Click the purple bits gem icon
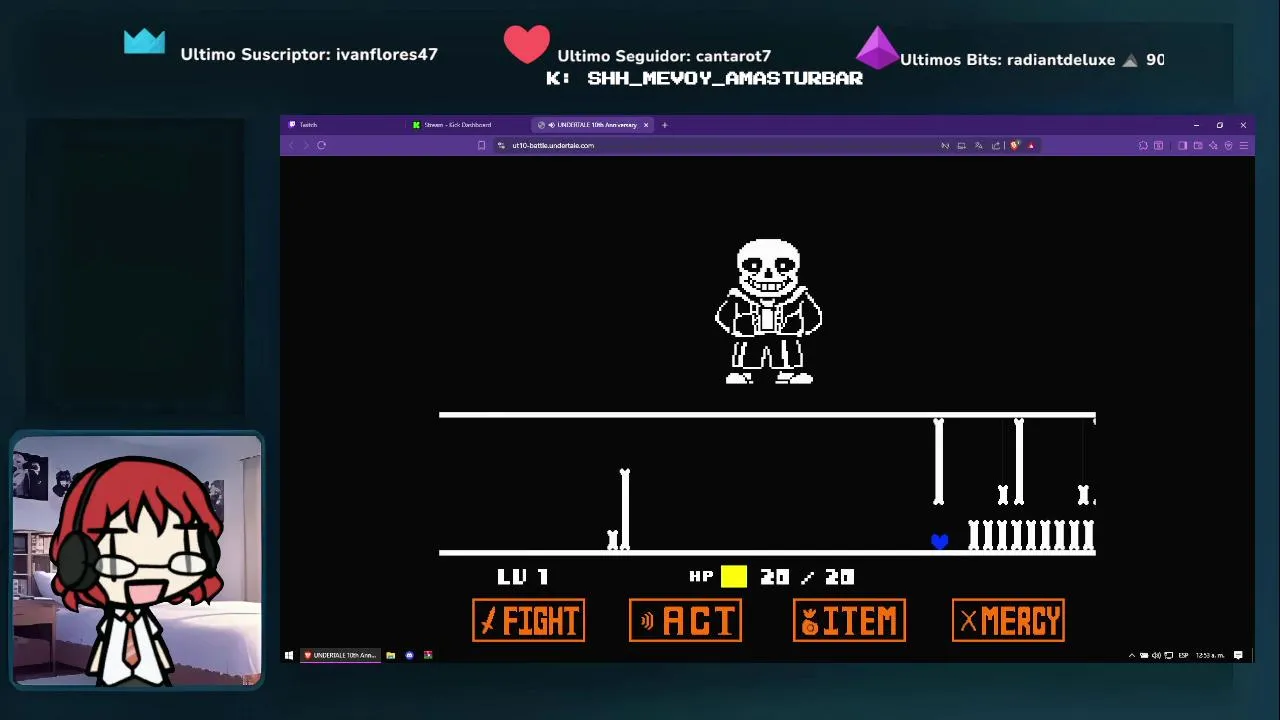This screenshot has height=720, width=1280. [878, 48]
